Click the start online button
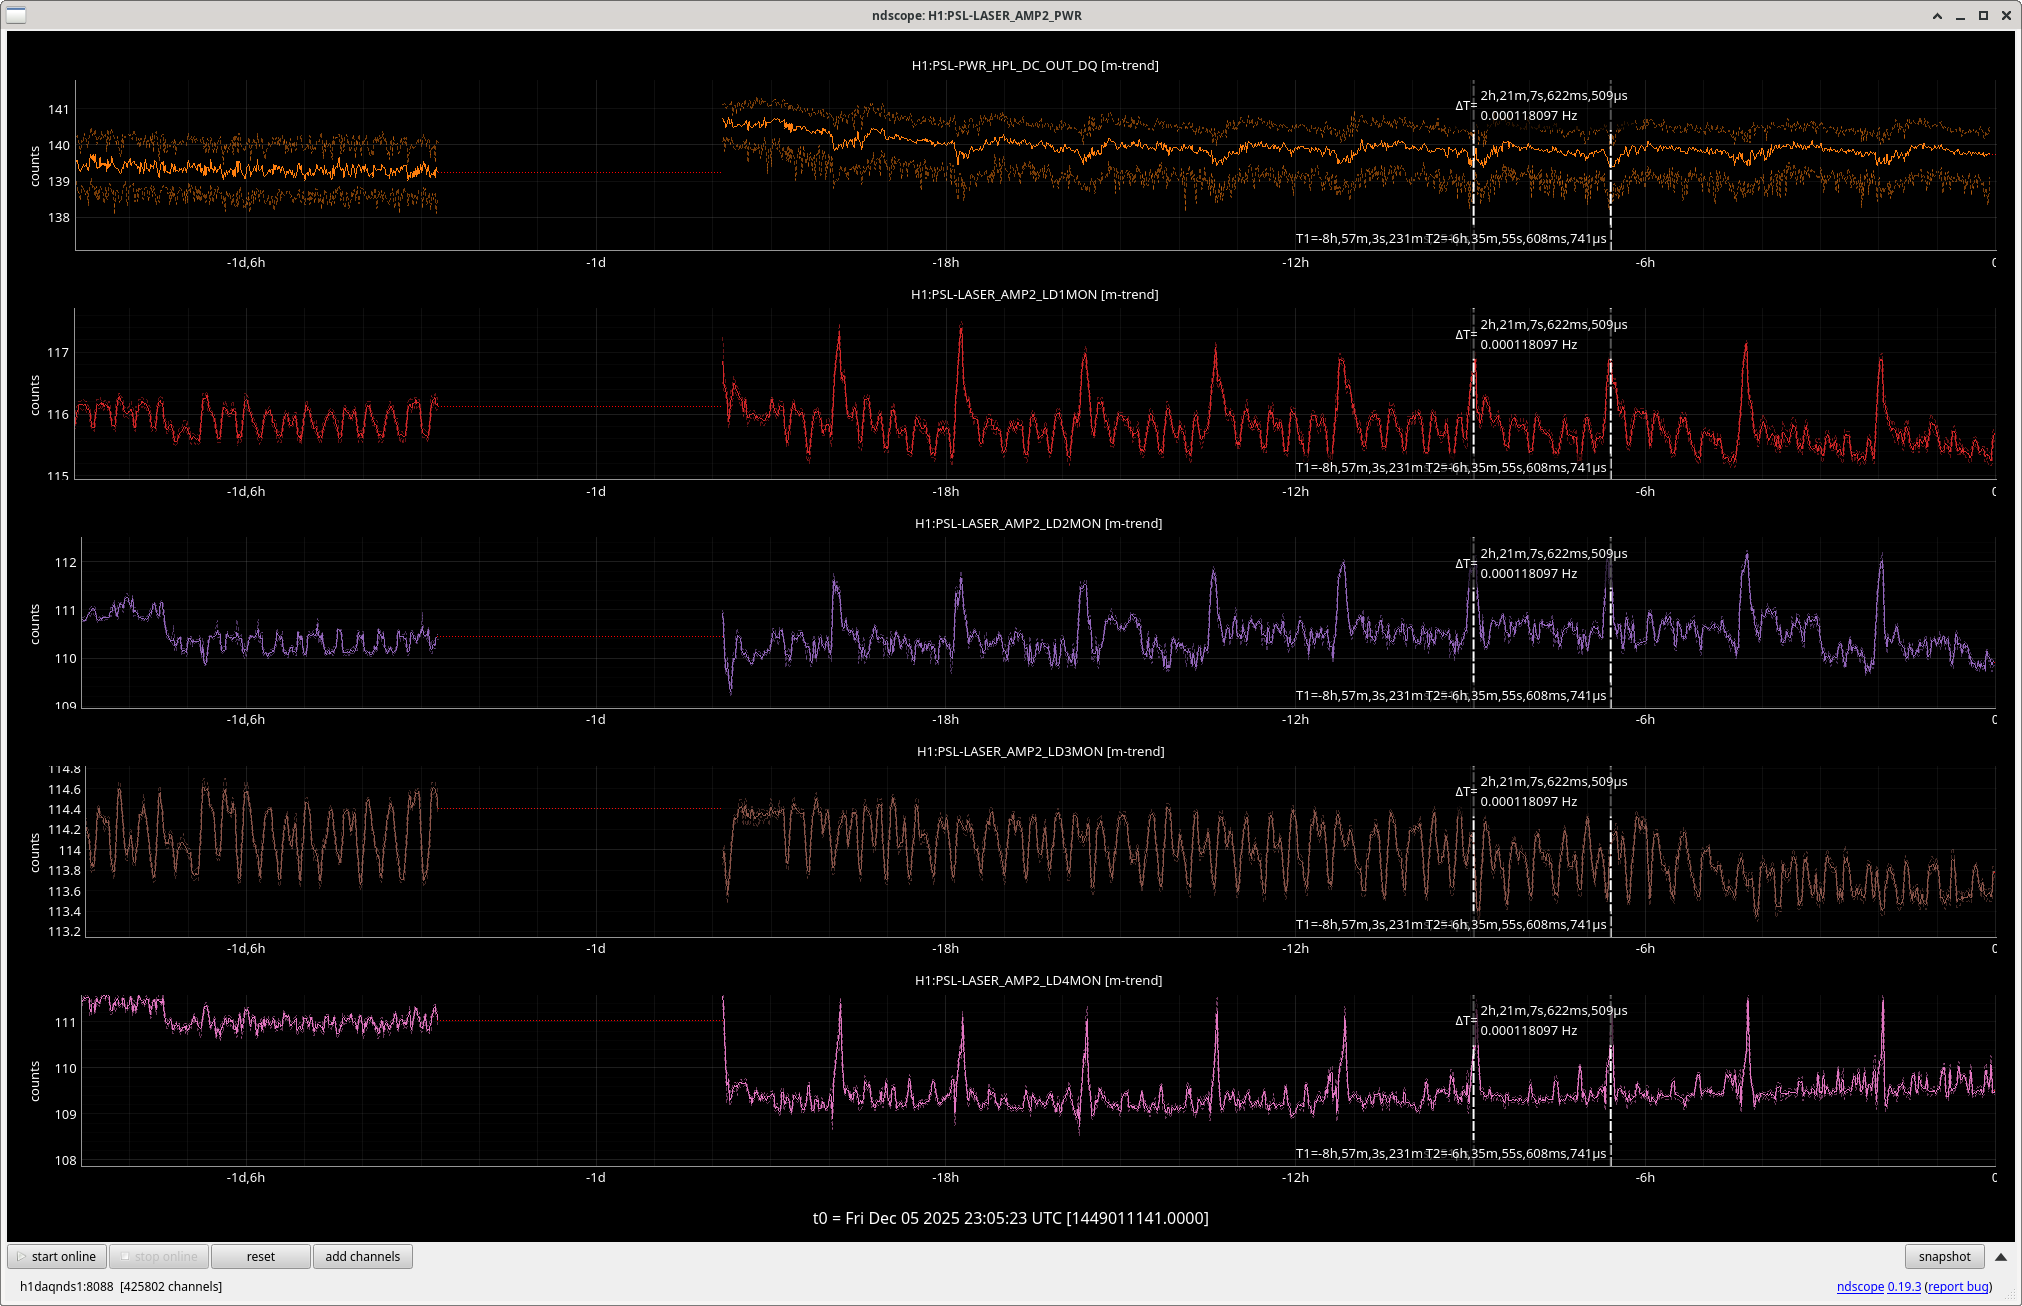This screenshot has width=2022, height=1306. pyautogui.click(x=57, y=1257)
